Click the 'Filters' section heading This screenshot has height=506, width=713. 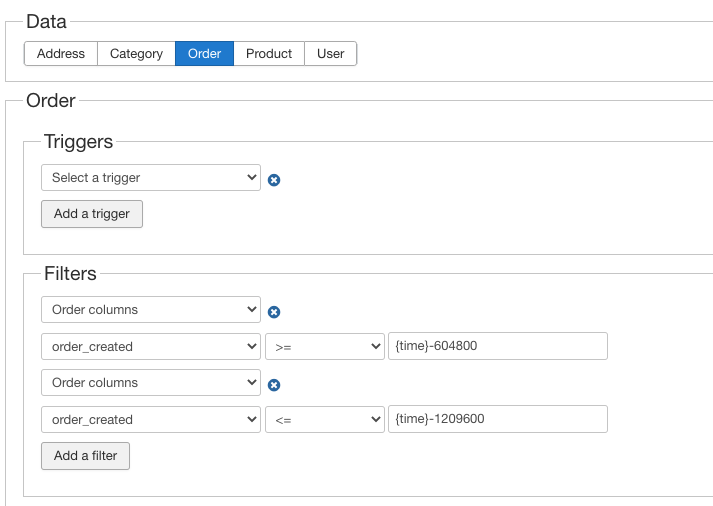(x=70, y=274)
